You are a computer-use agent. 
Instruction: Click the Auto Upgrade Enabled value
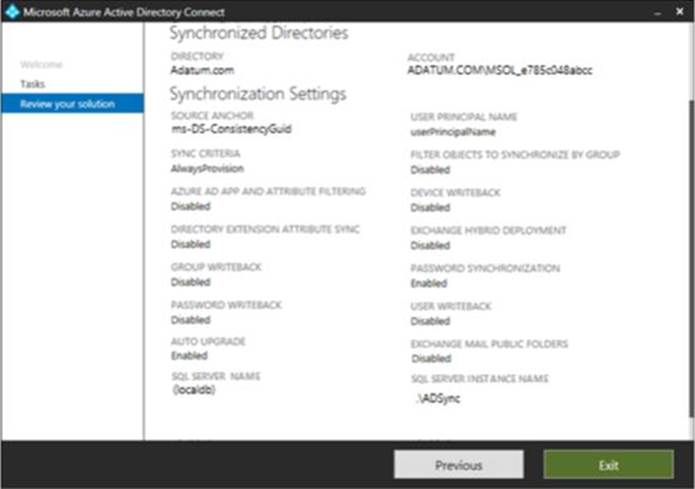click(189, 356)
